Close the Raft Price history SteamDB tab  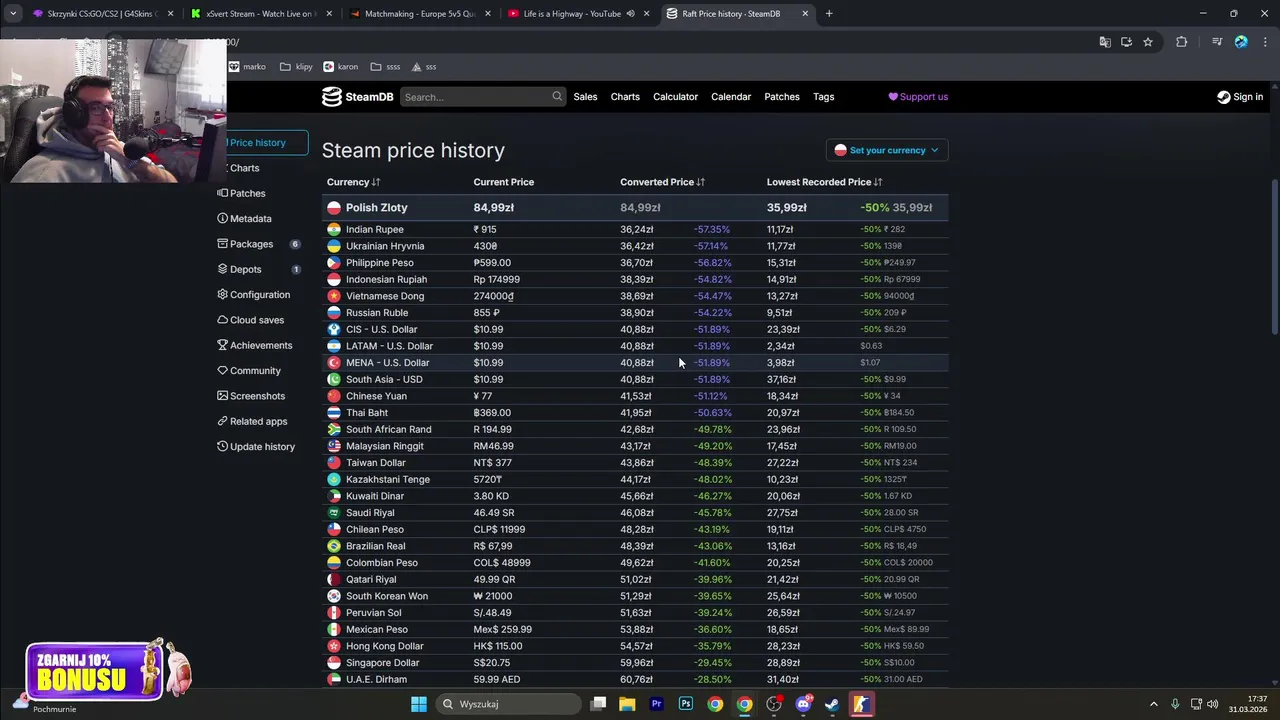click(x=805, y=14)
